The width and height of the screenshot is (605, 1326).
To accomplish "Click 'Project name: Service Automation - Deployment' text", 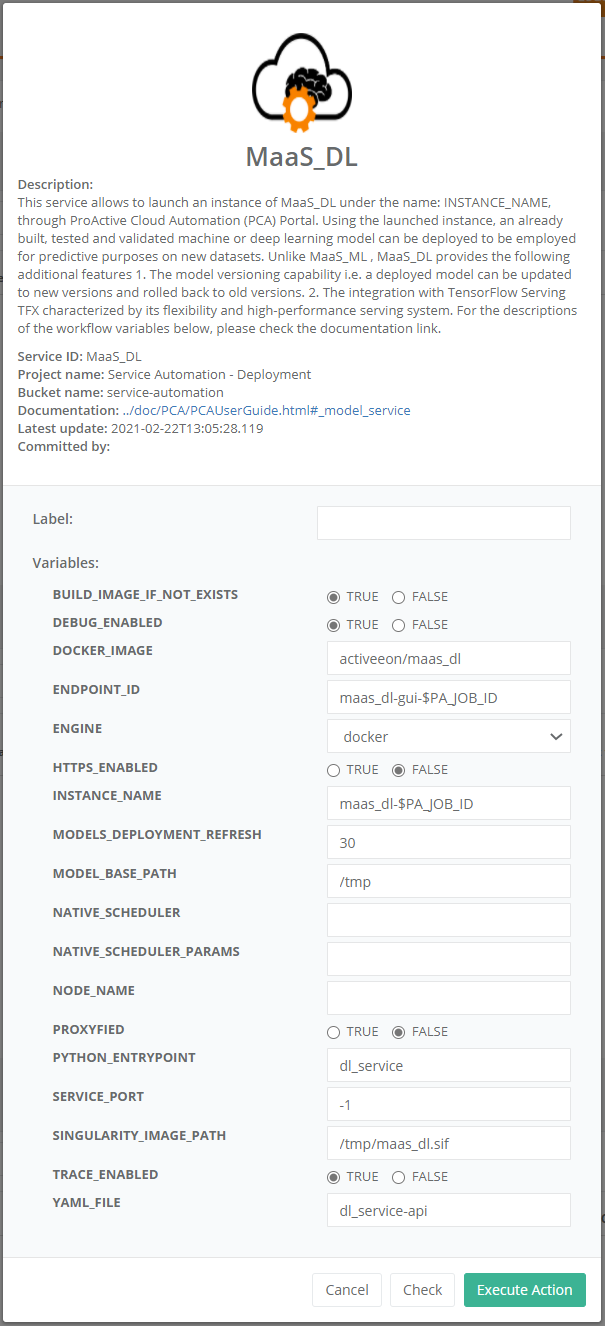I will 164,374.
